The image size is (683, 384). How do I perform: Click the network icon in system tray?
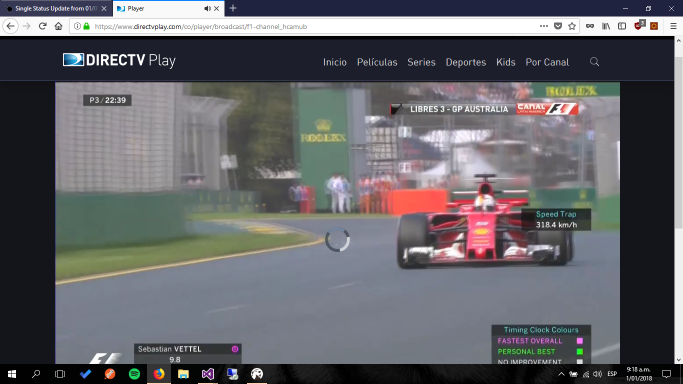[x=586, y=374]
